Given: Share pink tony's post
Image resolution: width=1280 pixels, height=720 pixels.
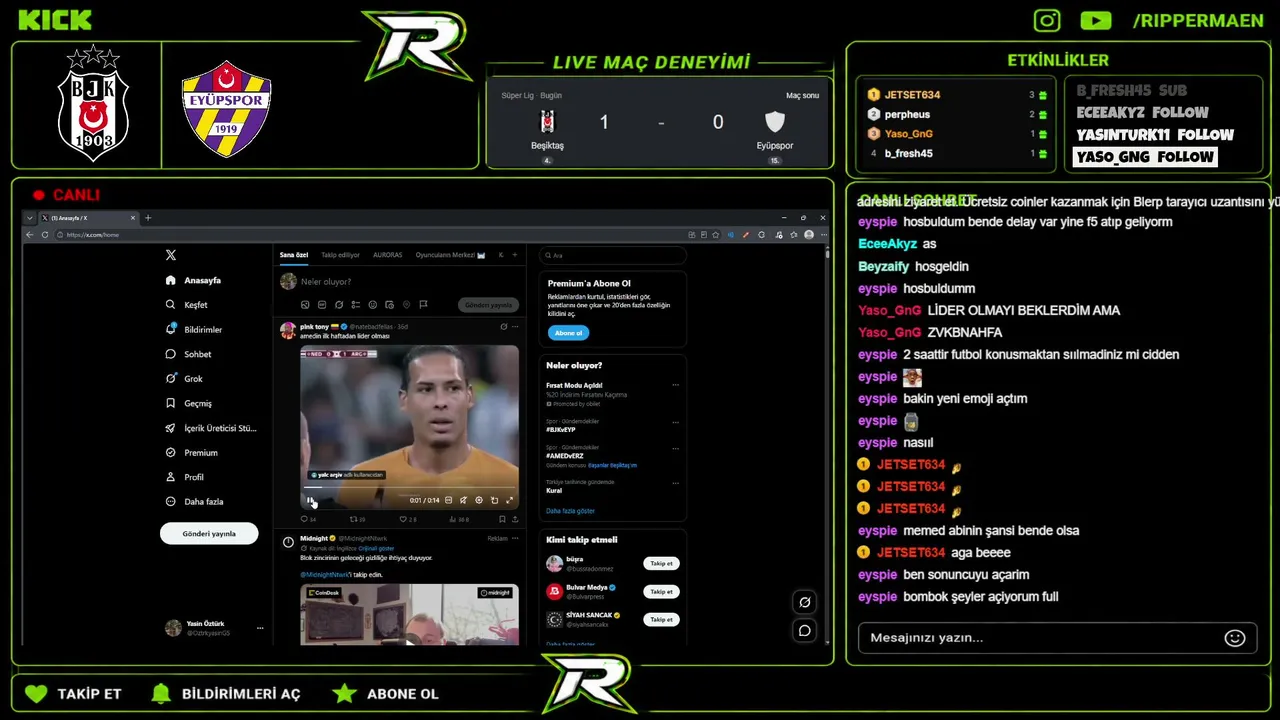Looking at the screenshot, I should pyautogui.click(x=515, y=519).
